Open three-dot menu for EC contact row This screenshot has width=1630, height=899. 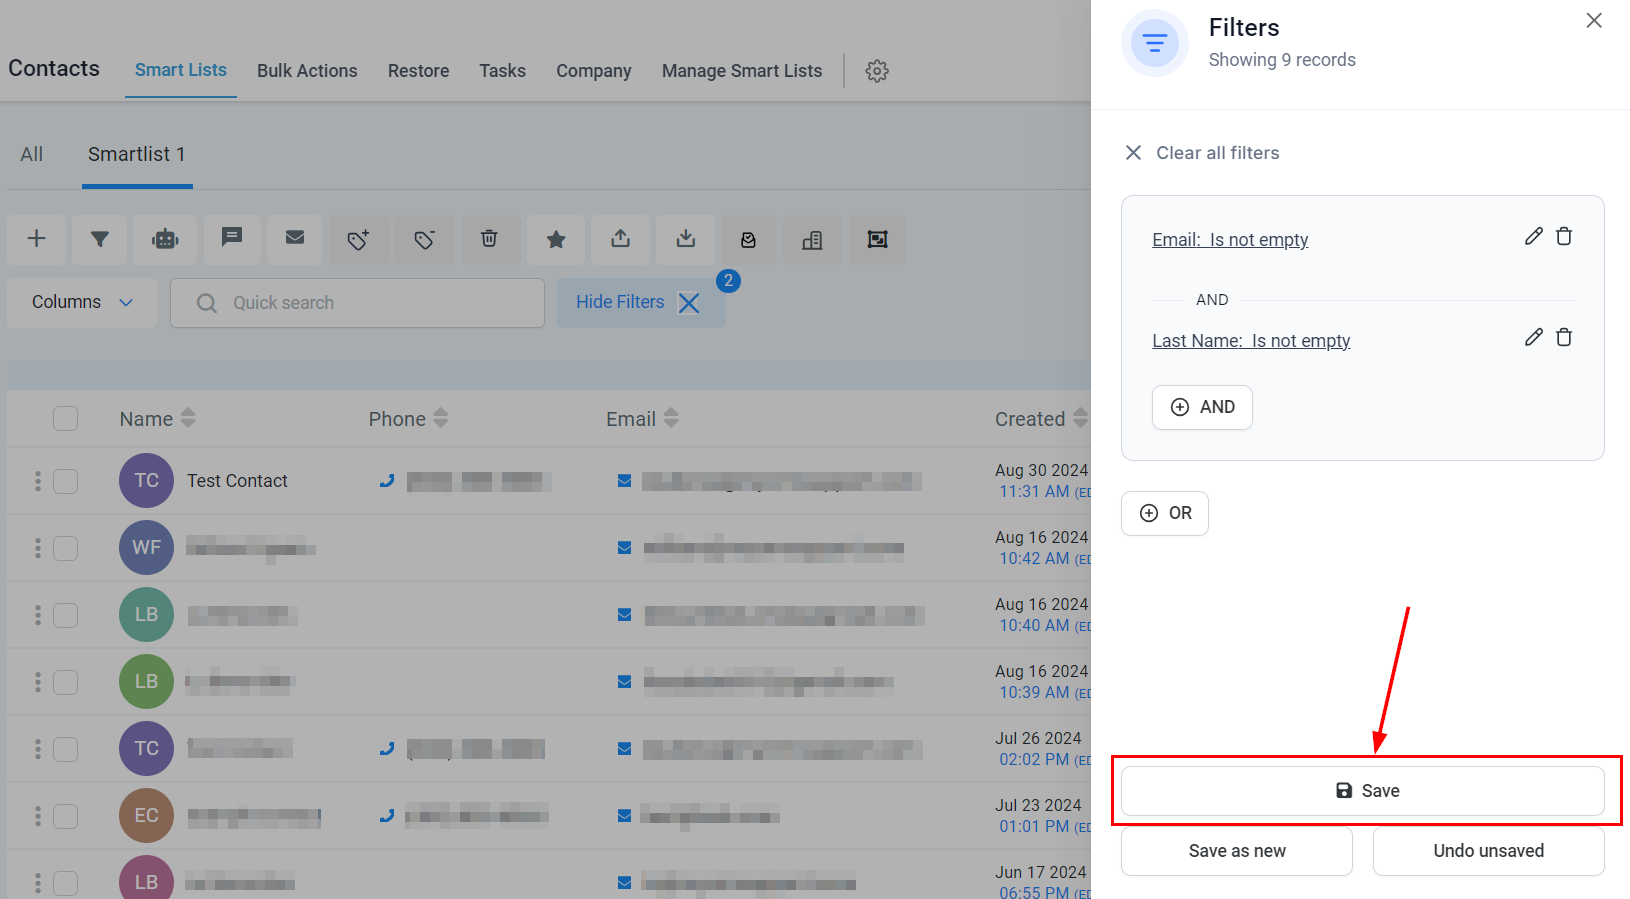click(x=38, y=816)
